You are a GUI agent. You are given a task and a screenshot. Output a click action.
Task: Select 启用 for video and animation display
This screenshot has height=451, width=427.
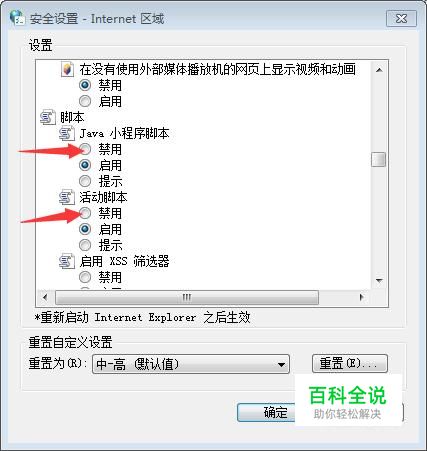click(85, 101)
